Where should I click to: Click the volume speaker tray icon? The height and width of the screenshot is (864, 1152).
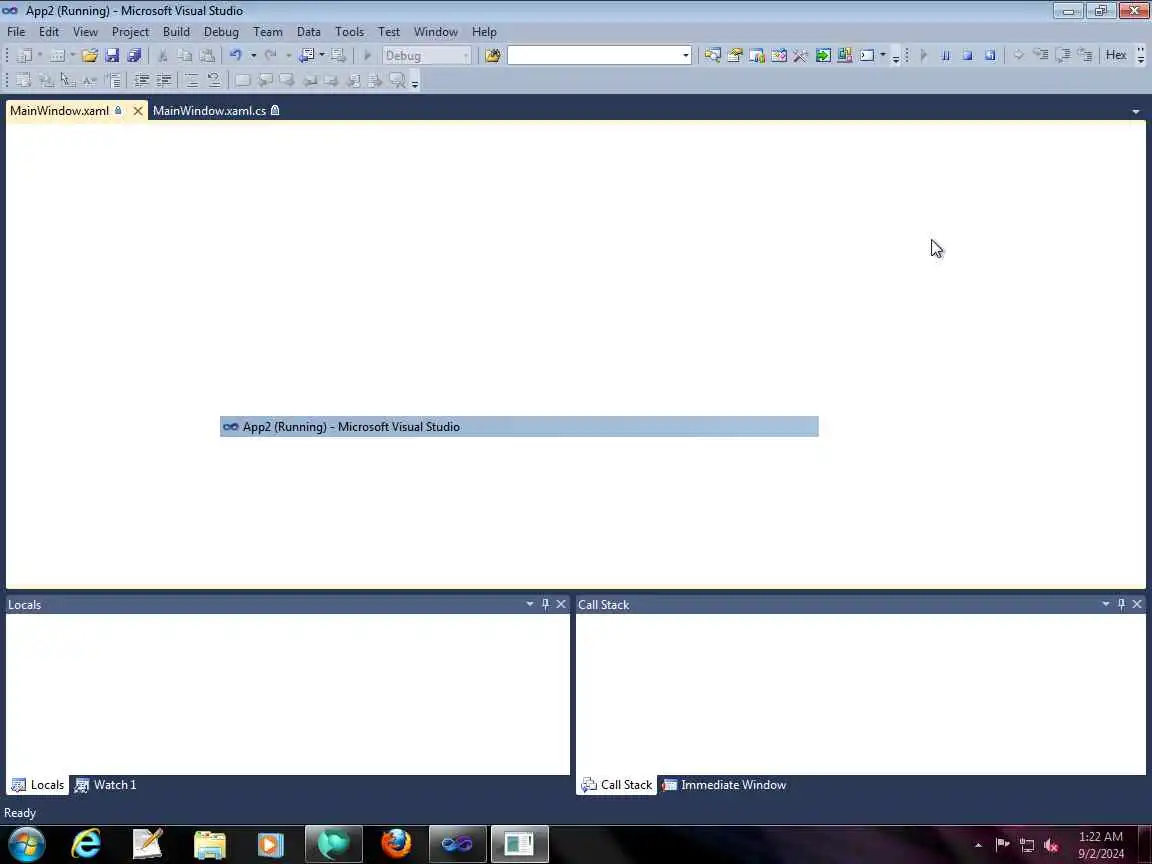[1051, 846]
